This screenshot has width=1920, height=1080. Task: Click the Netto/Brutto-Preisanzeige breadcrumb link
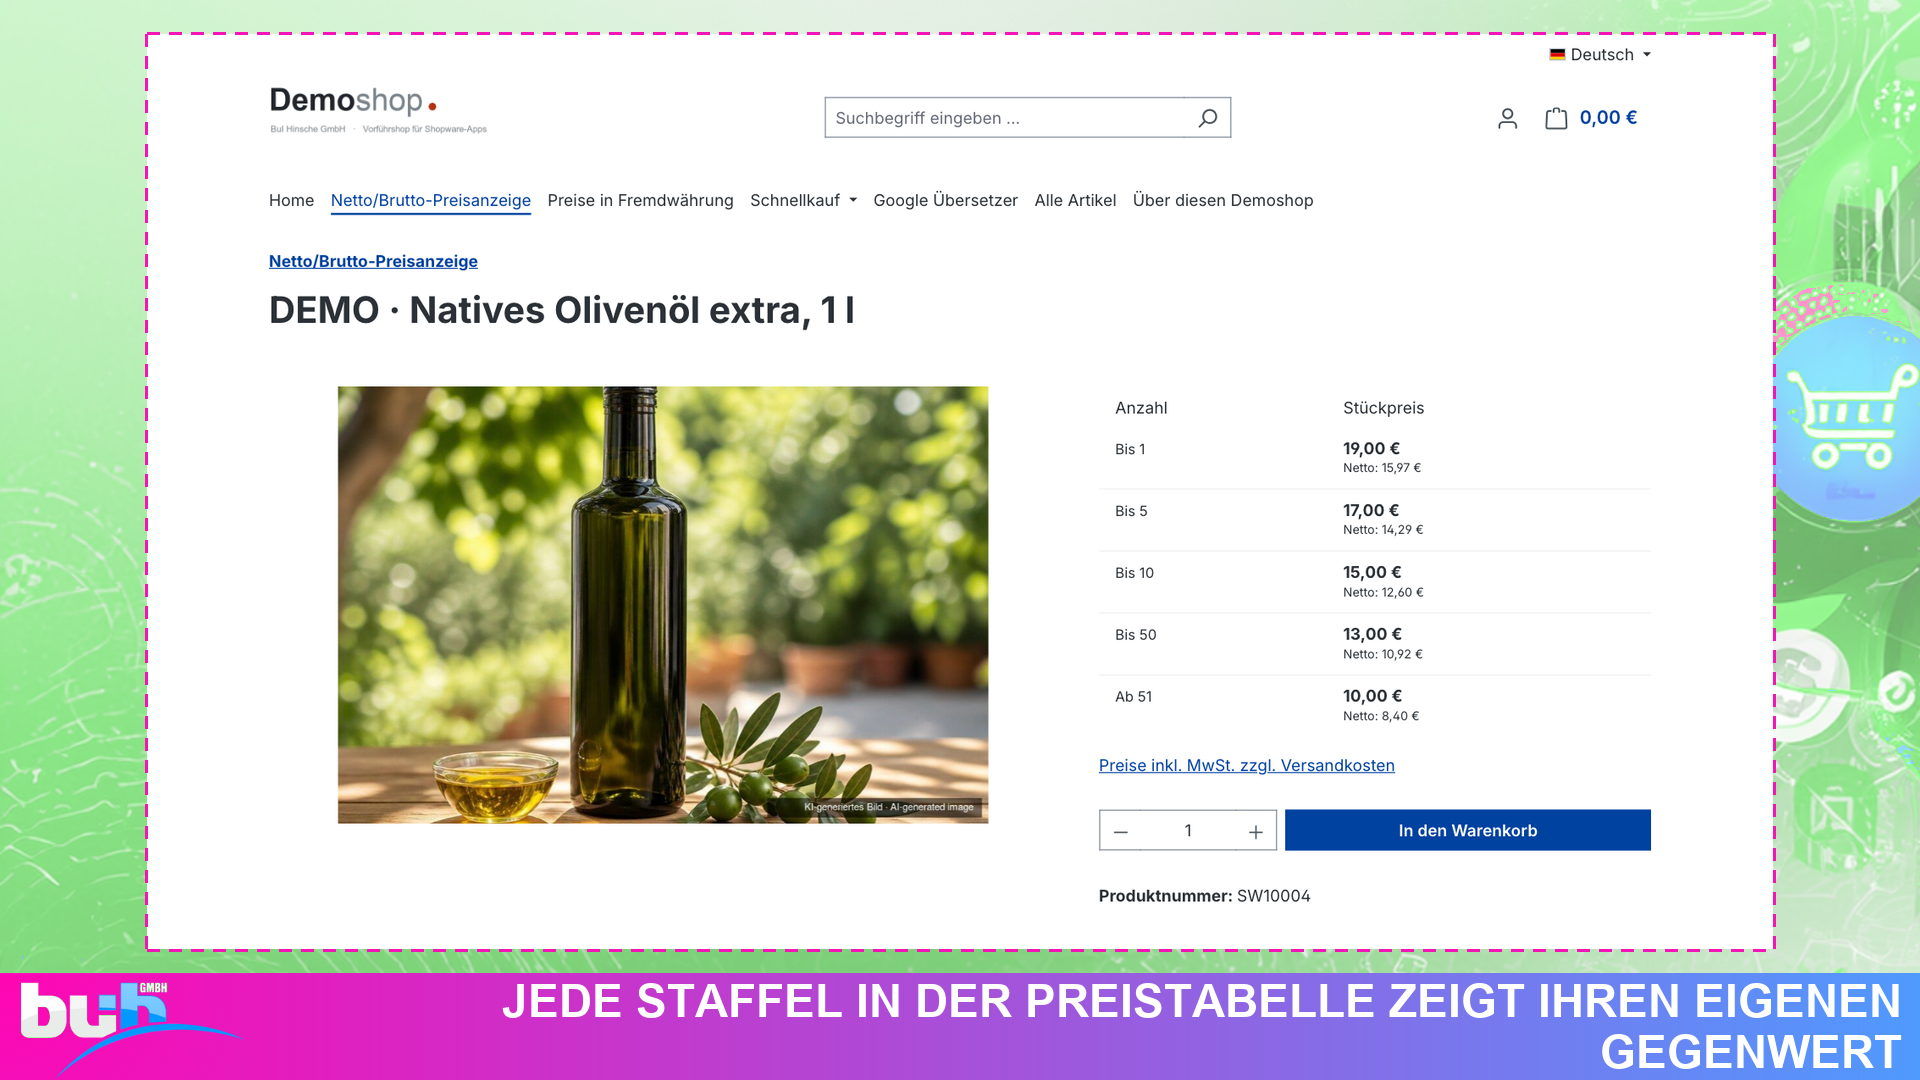coord(373,261)
